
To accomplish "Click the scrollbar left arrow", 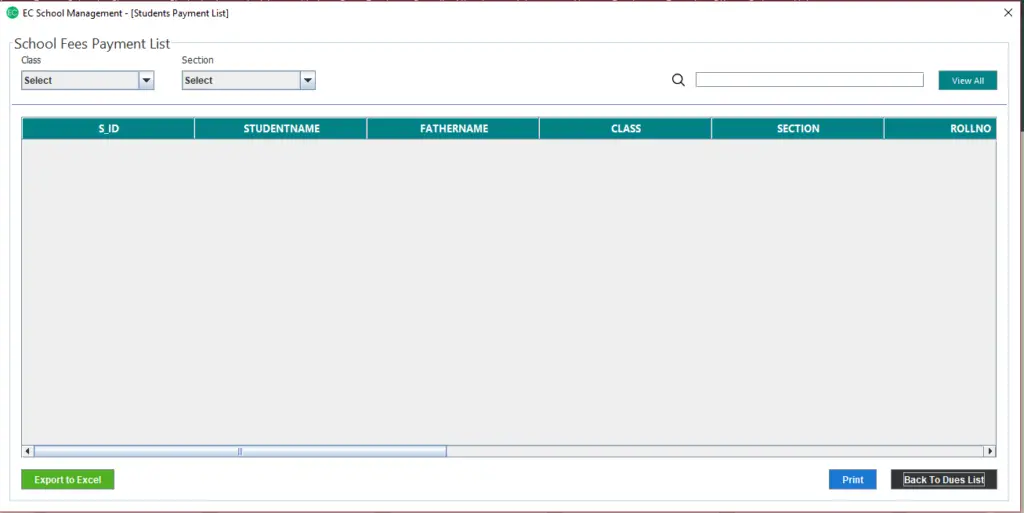I will (x=27, y=451).
